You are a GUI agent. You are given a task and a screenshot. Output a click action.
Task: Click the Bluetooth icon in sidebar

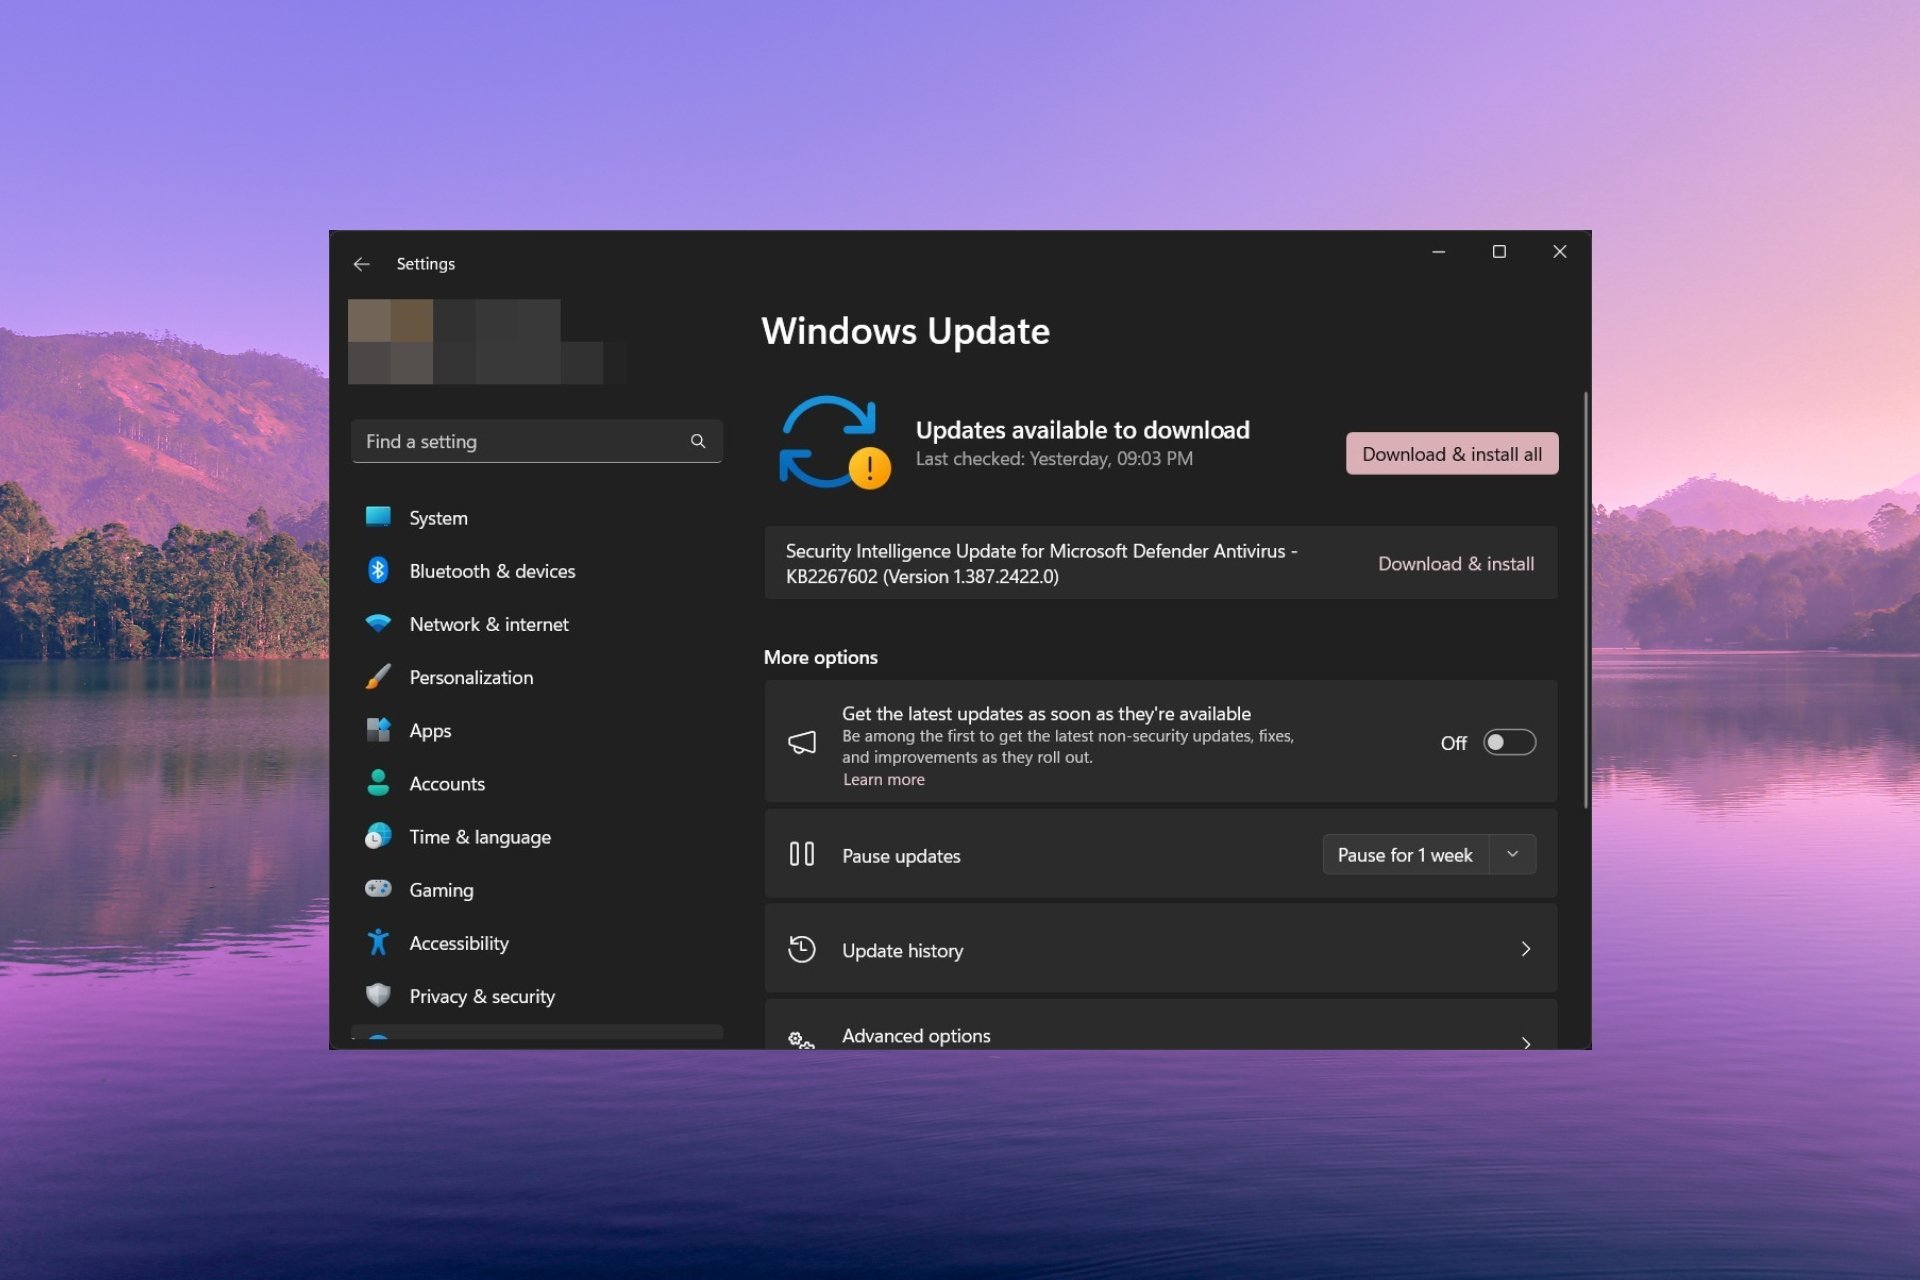point(378,570)
